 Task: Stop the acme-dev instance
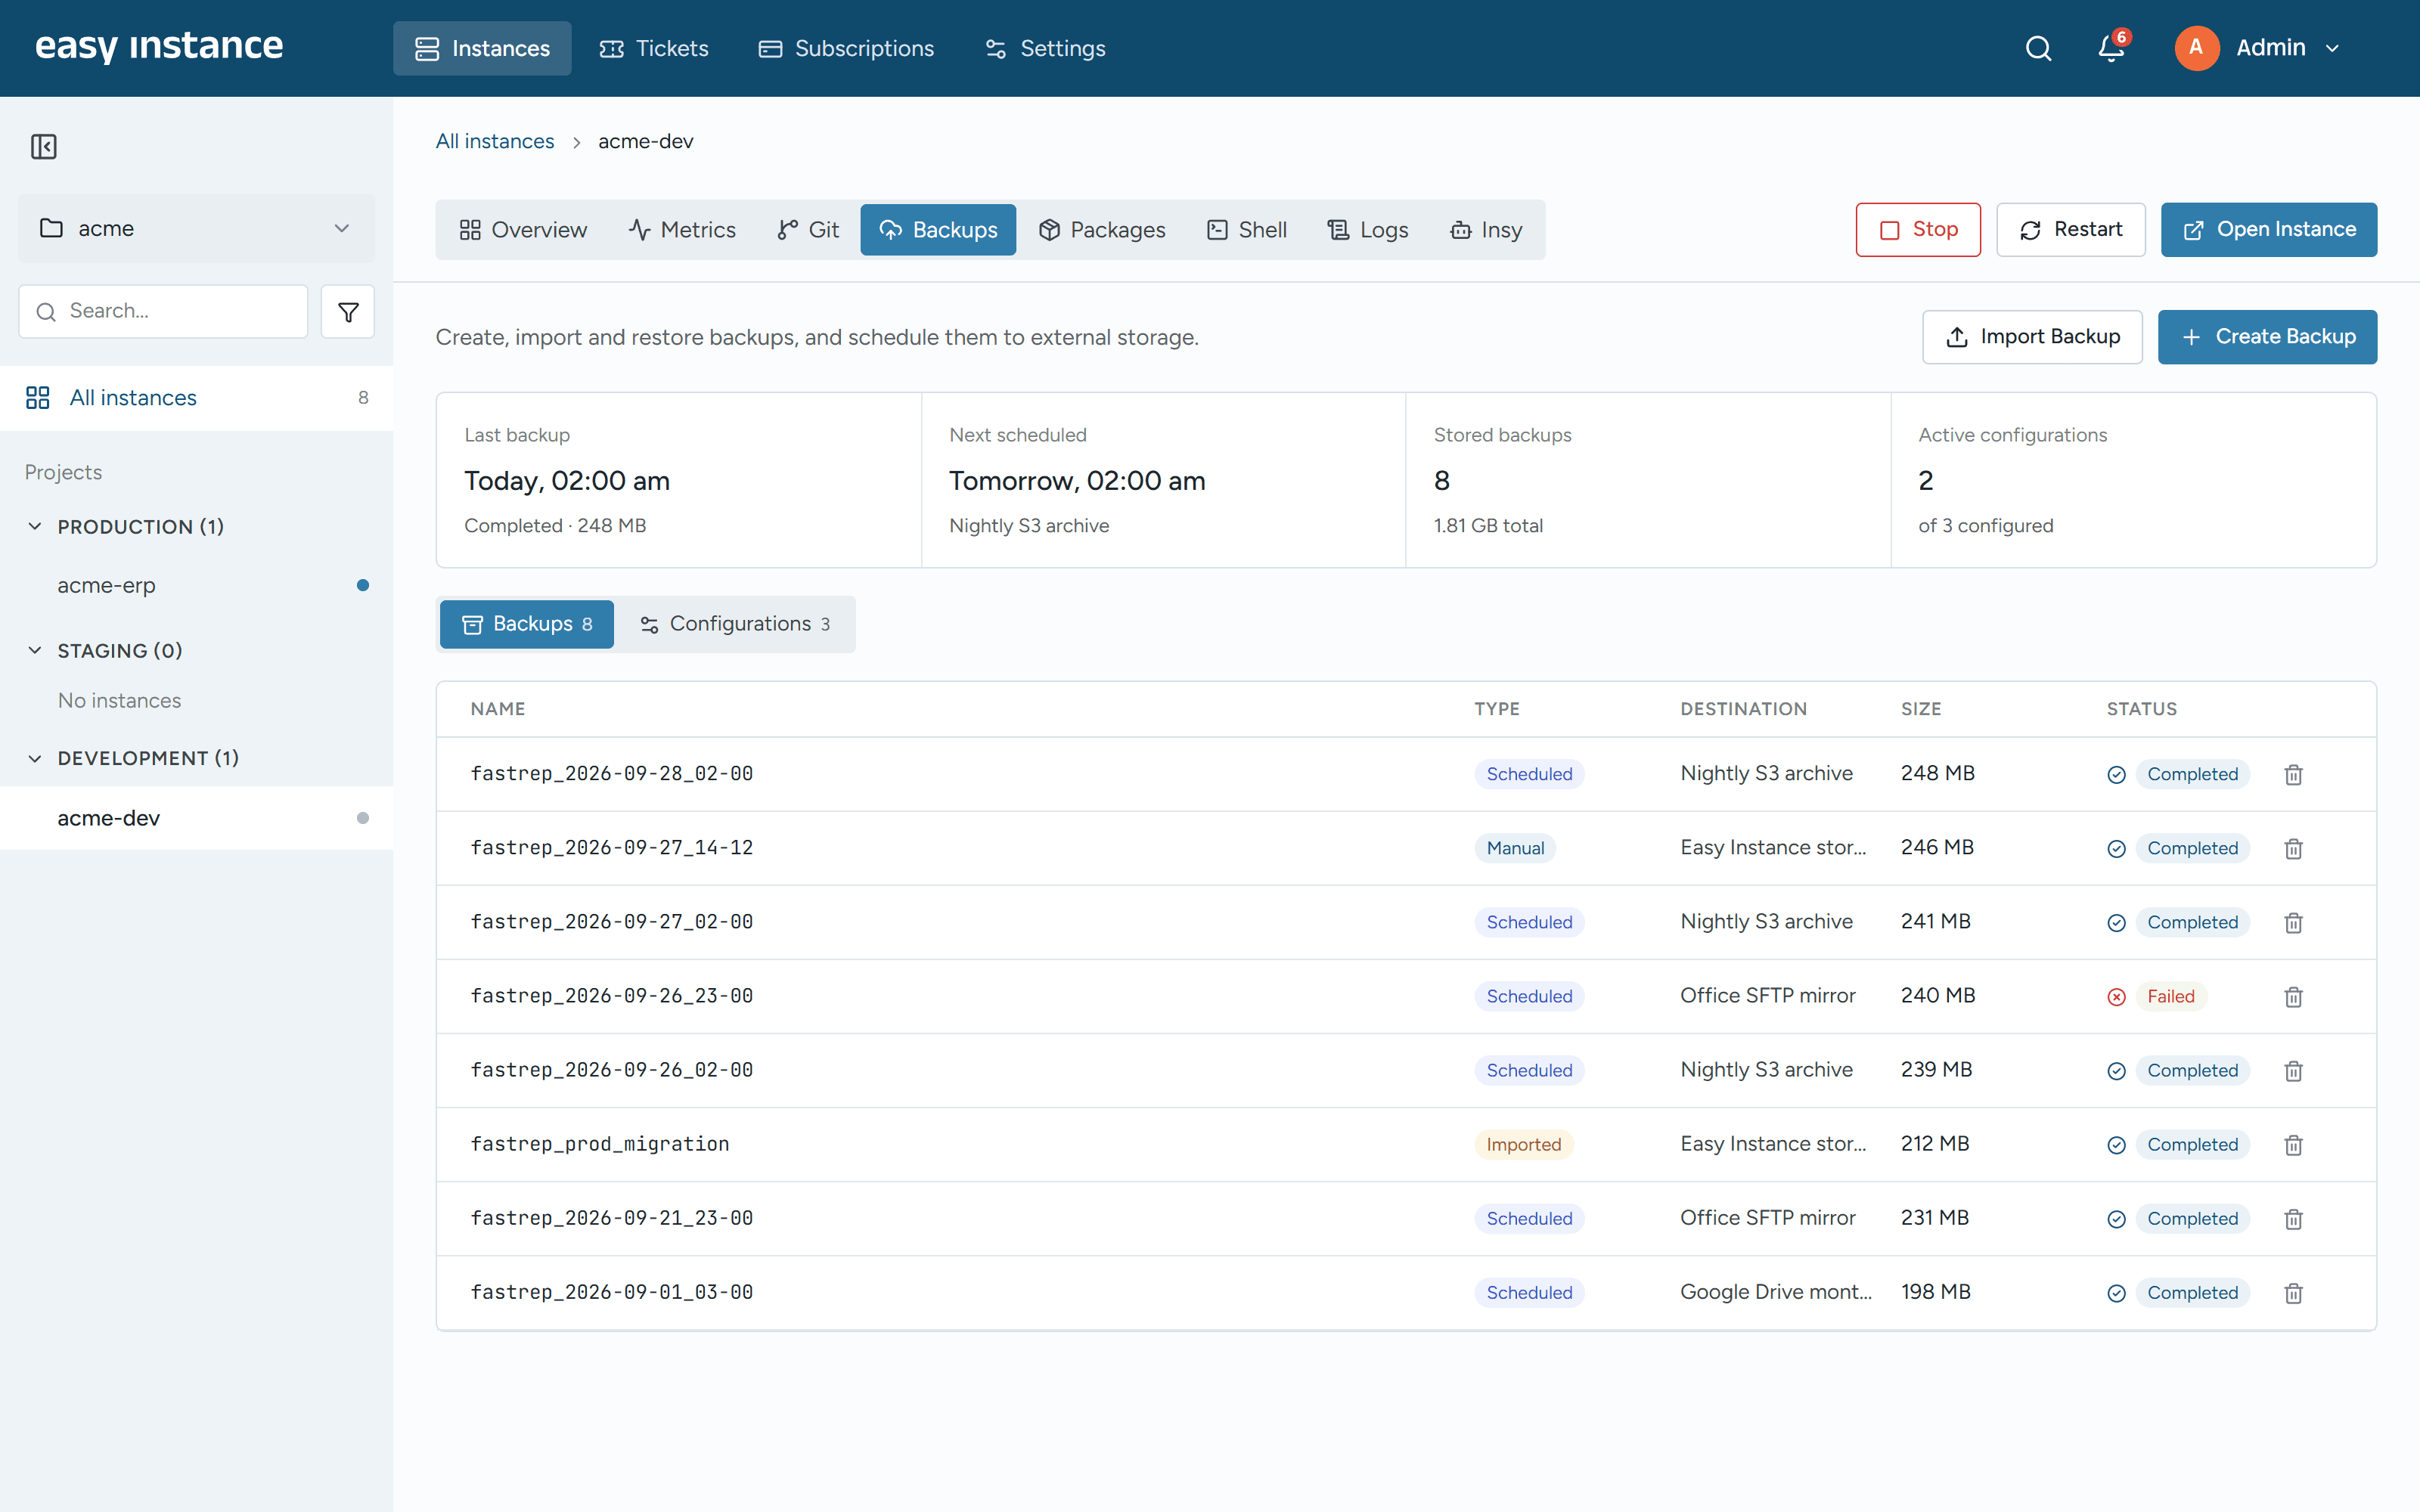pos(1918,230)
